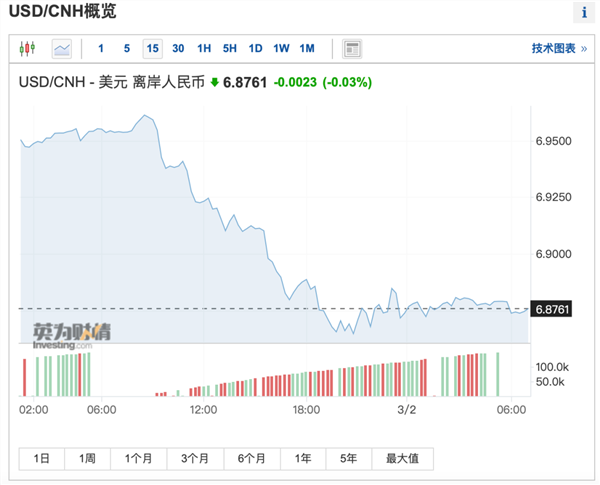Switch to 30-minute interval

pyautogui.click(x=178, y=48)
